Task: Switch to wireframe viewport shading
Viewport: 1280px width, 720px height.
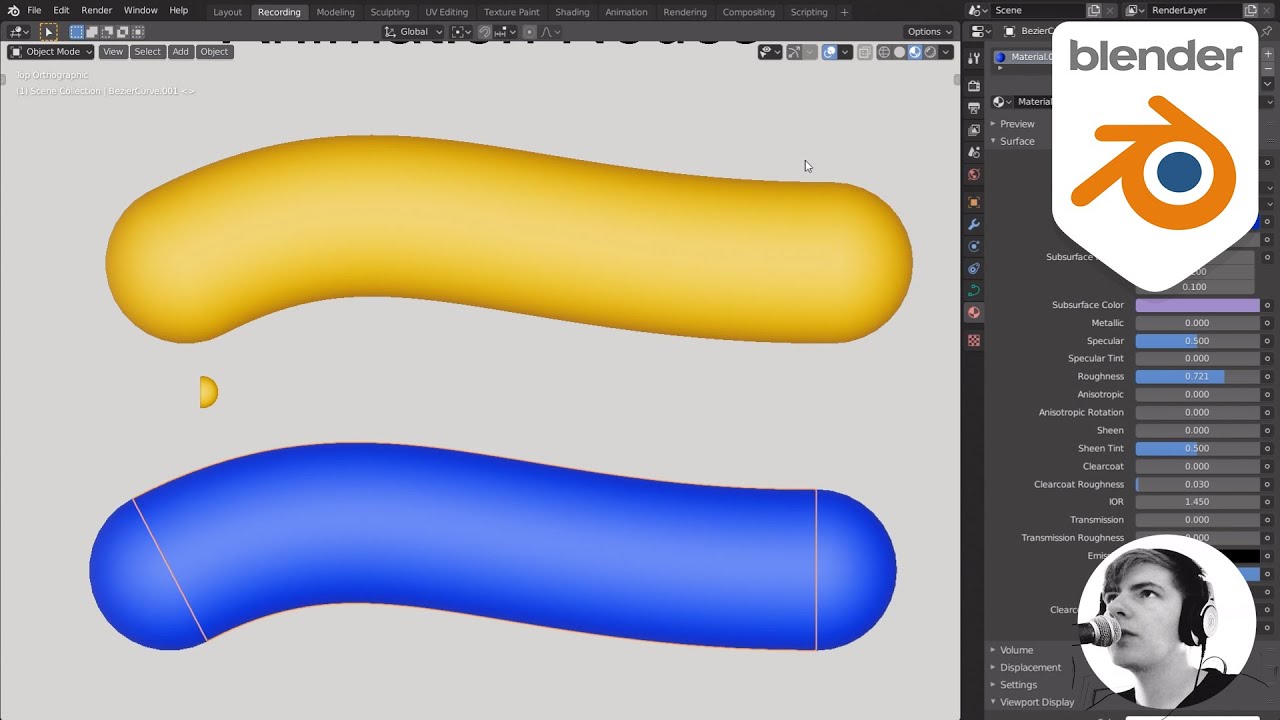Action: pos(884,52)
